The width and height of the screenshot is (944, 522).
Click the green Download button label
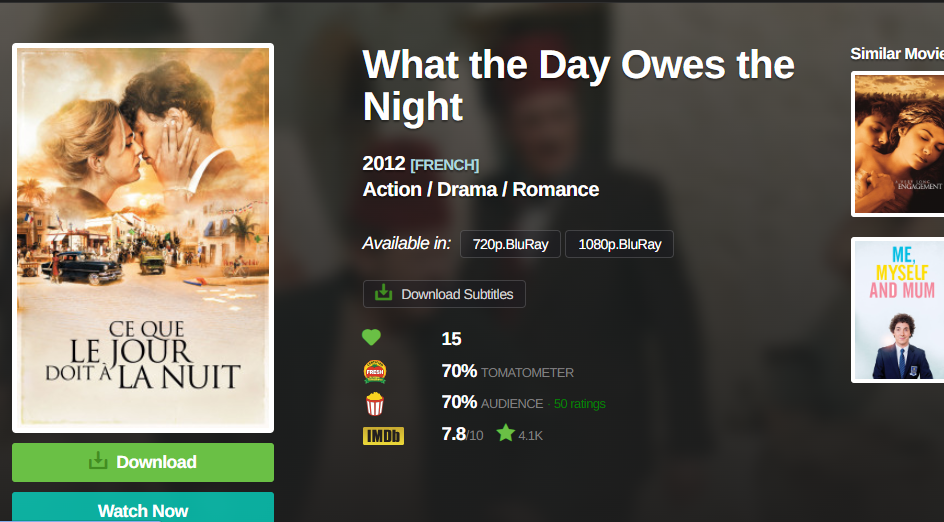[x=156, y=462]
